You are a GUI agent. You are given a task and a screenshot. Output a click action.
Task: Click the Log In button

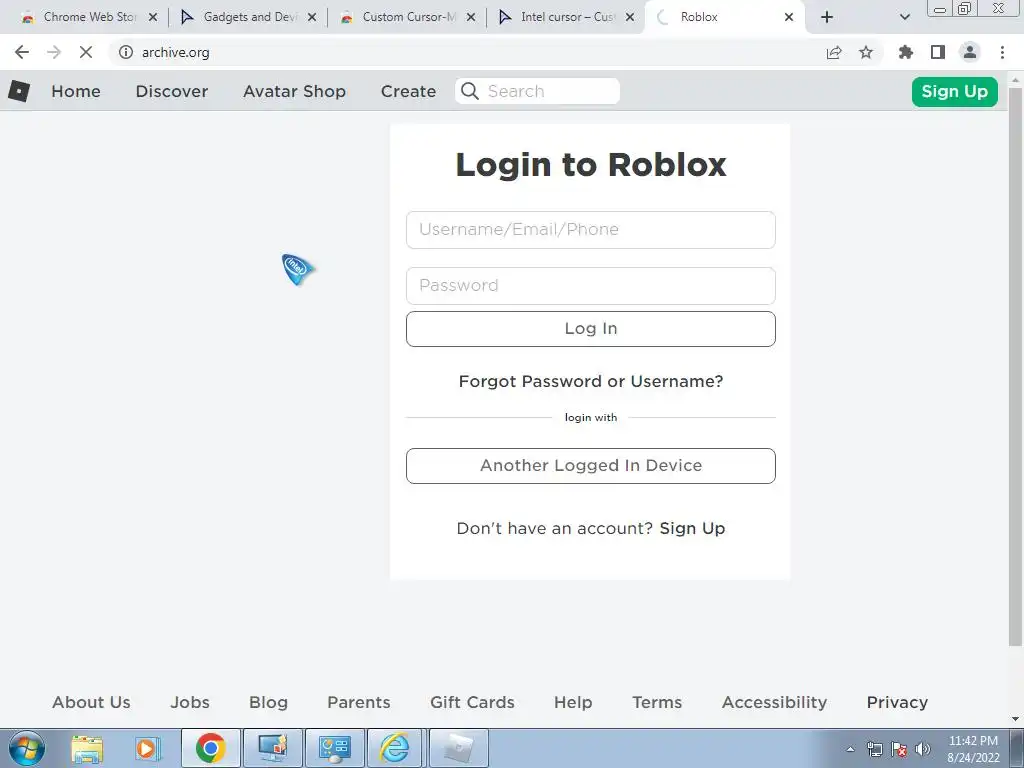click(x=590, y=328)
